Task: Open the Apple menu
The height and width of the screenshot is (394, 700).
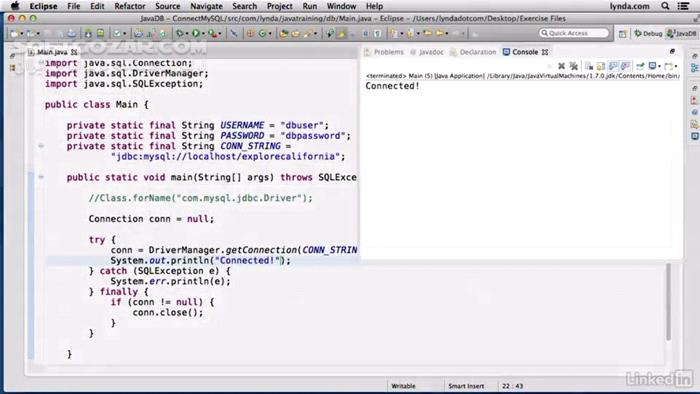Action: click(x=14, y=6)
